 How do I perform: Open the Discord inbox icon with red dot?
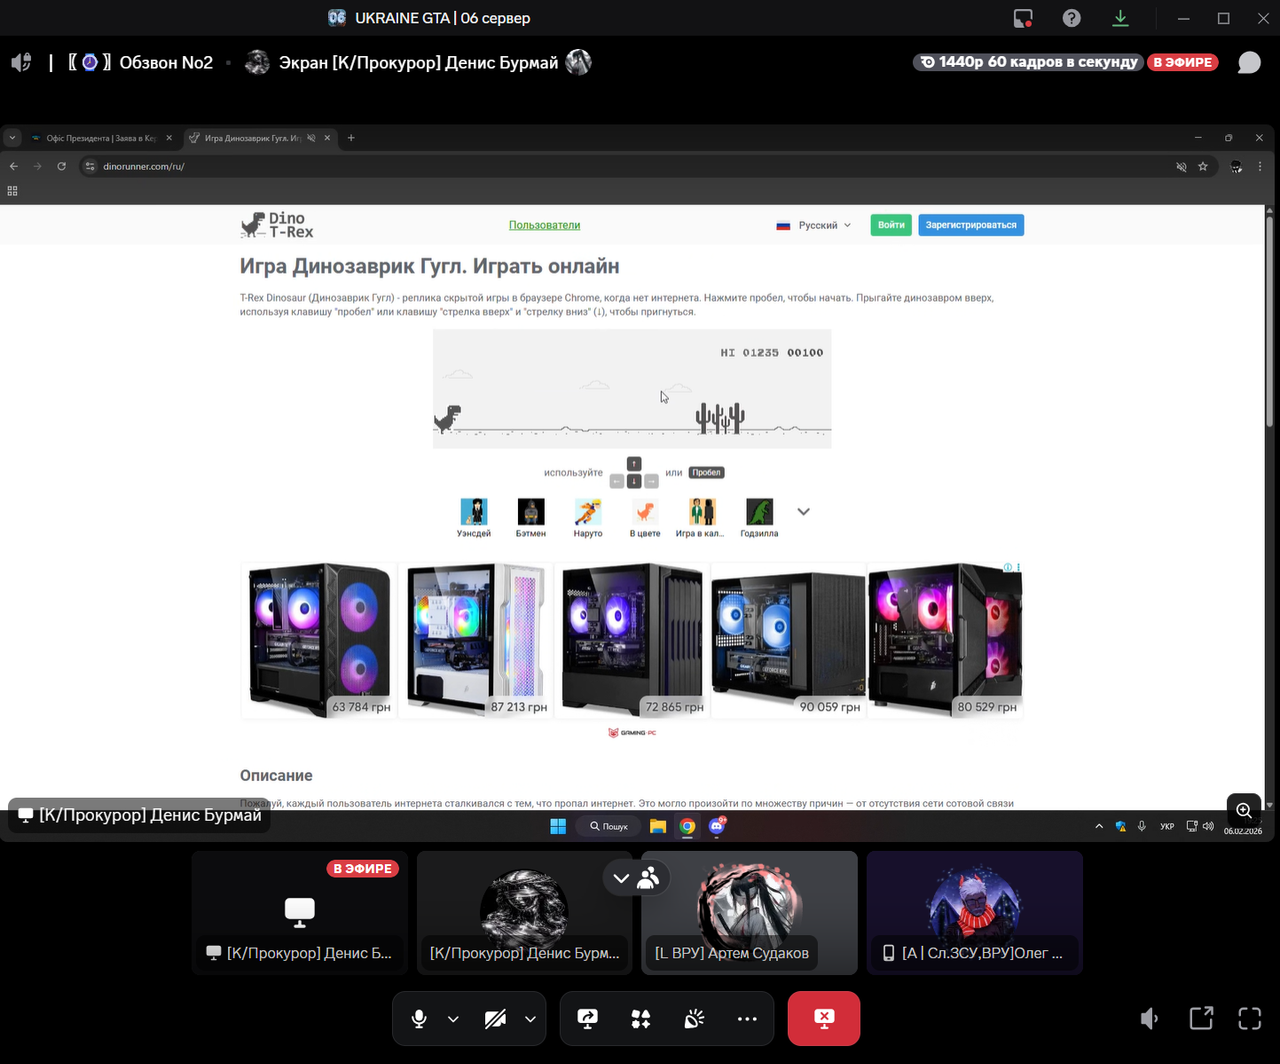(1022, 18)
